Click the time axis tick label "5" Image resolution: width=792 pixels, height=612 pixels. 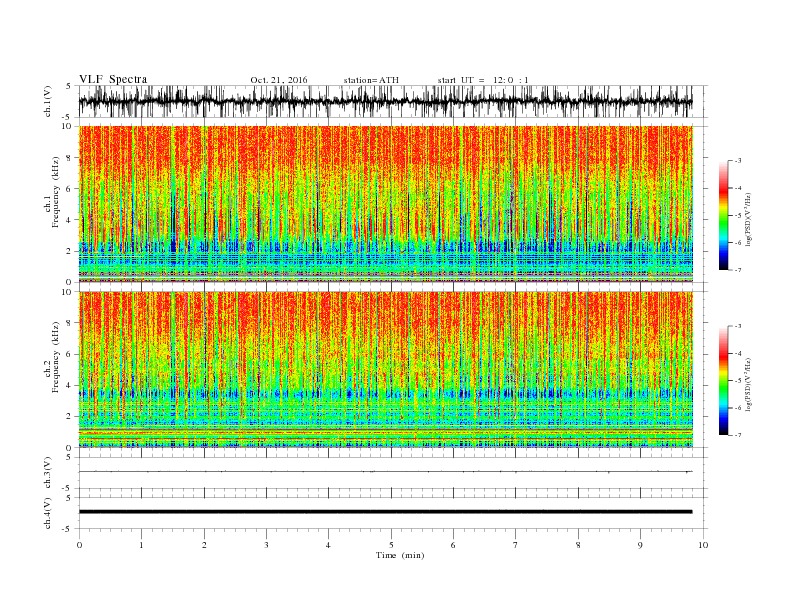pos(391,545)
